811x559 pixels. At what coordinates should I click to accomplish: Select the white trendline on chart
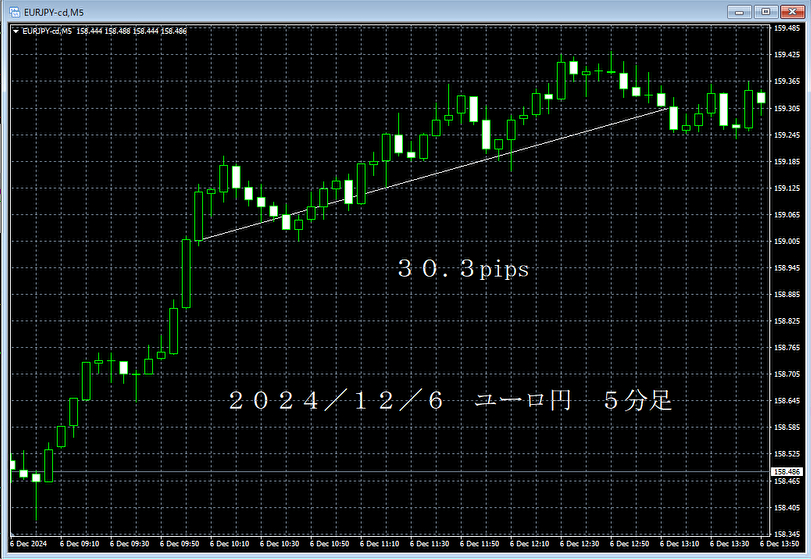click(434, 174)
